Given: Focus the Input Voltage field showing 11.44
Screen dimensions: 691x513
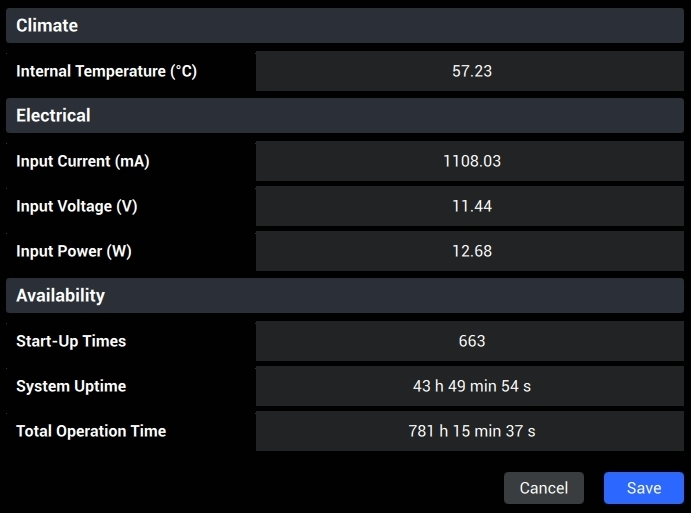Looking at the screenshot, I should pos(470,206).
